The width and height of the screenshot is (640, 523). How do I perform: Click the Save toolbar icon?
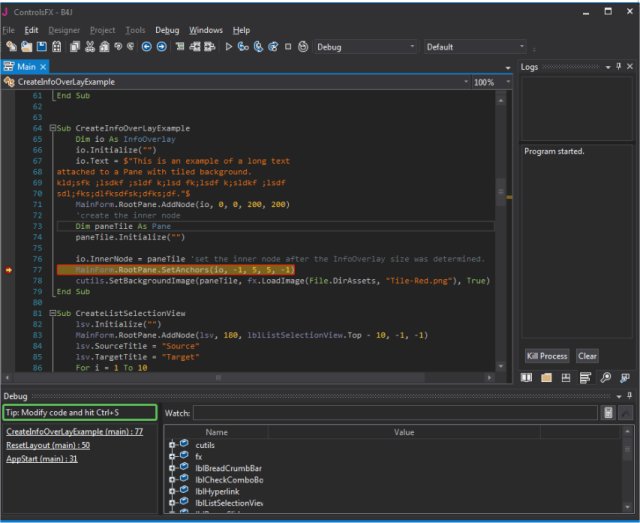tap(42, 47)
